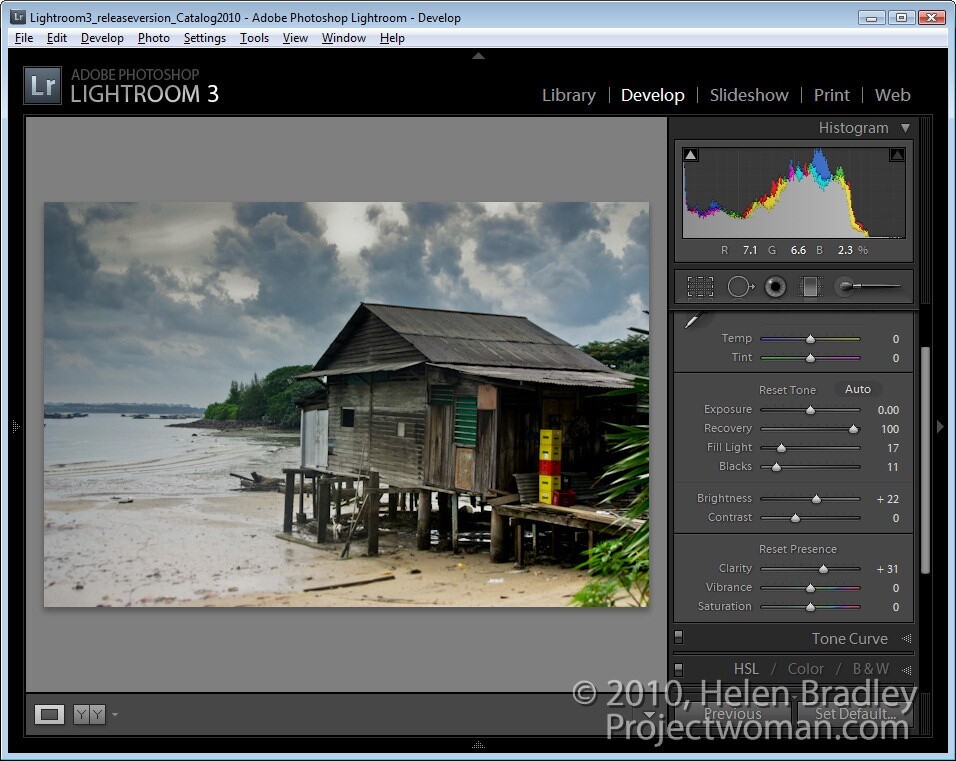Open the Settings menu
956x761 pixels.
click(205, 38)
